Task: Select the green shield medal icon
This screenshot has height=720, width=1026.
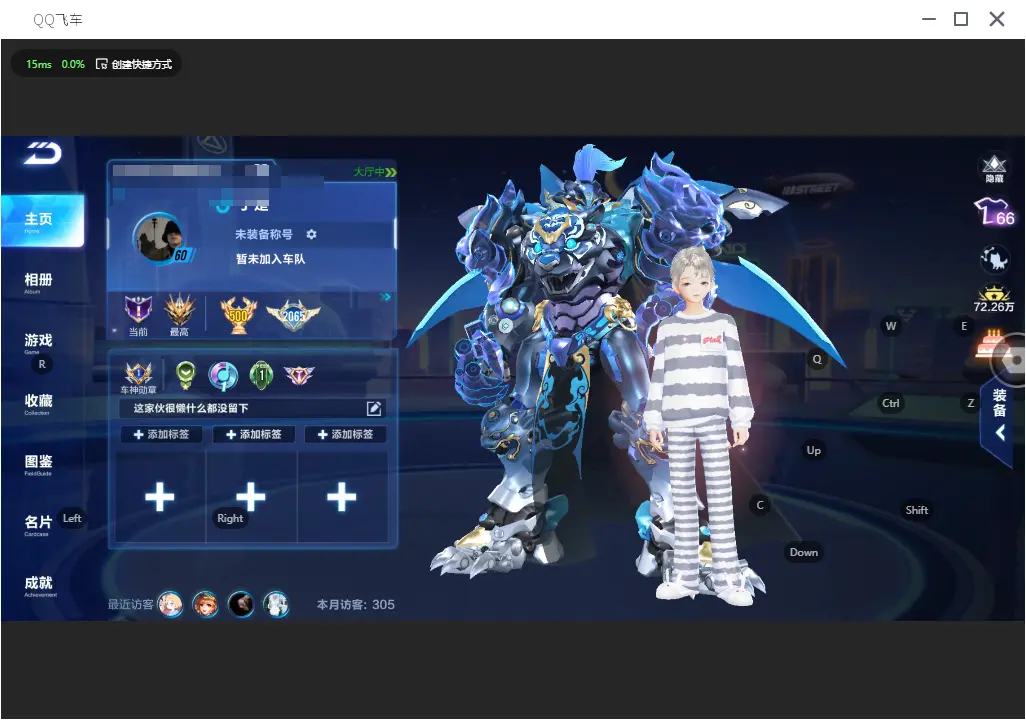Action: (186, 375)
